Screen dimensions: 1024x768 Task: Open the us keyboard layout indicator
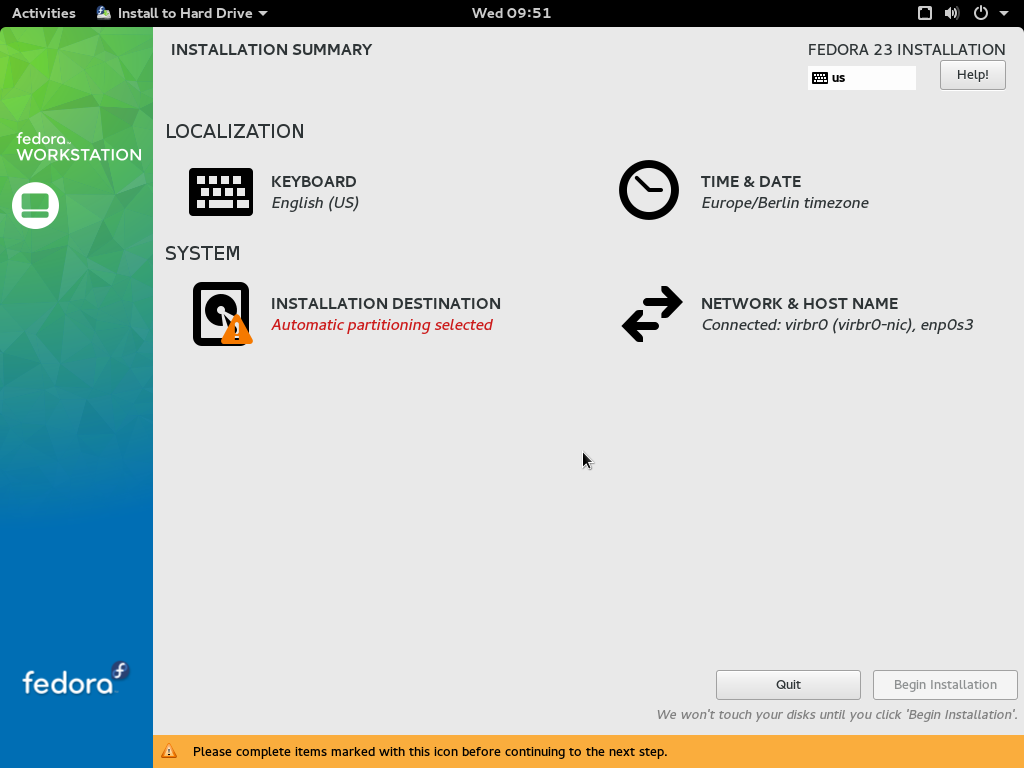pos(861,78)
